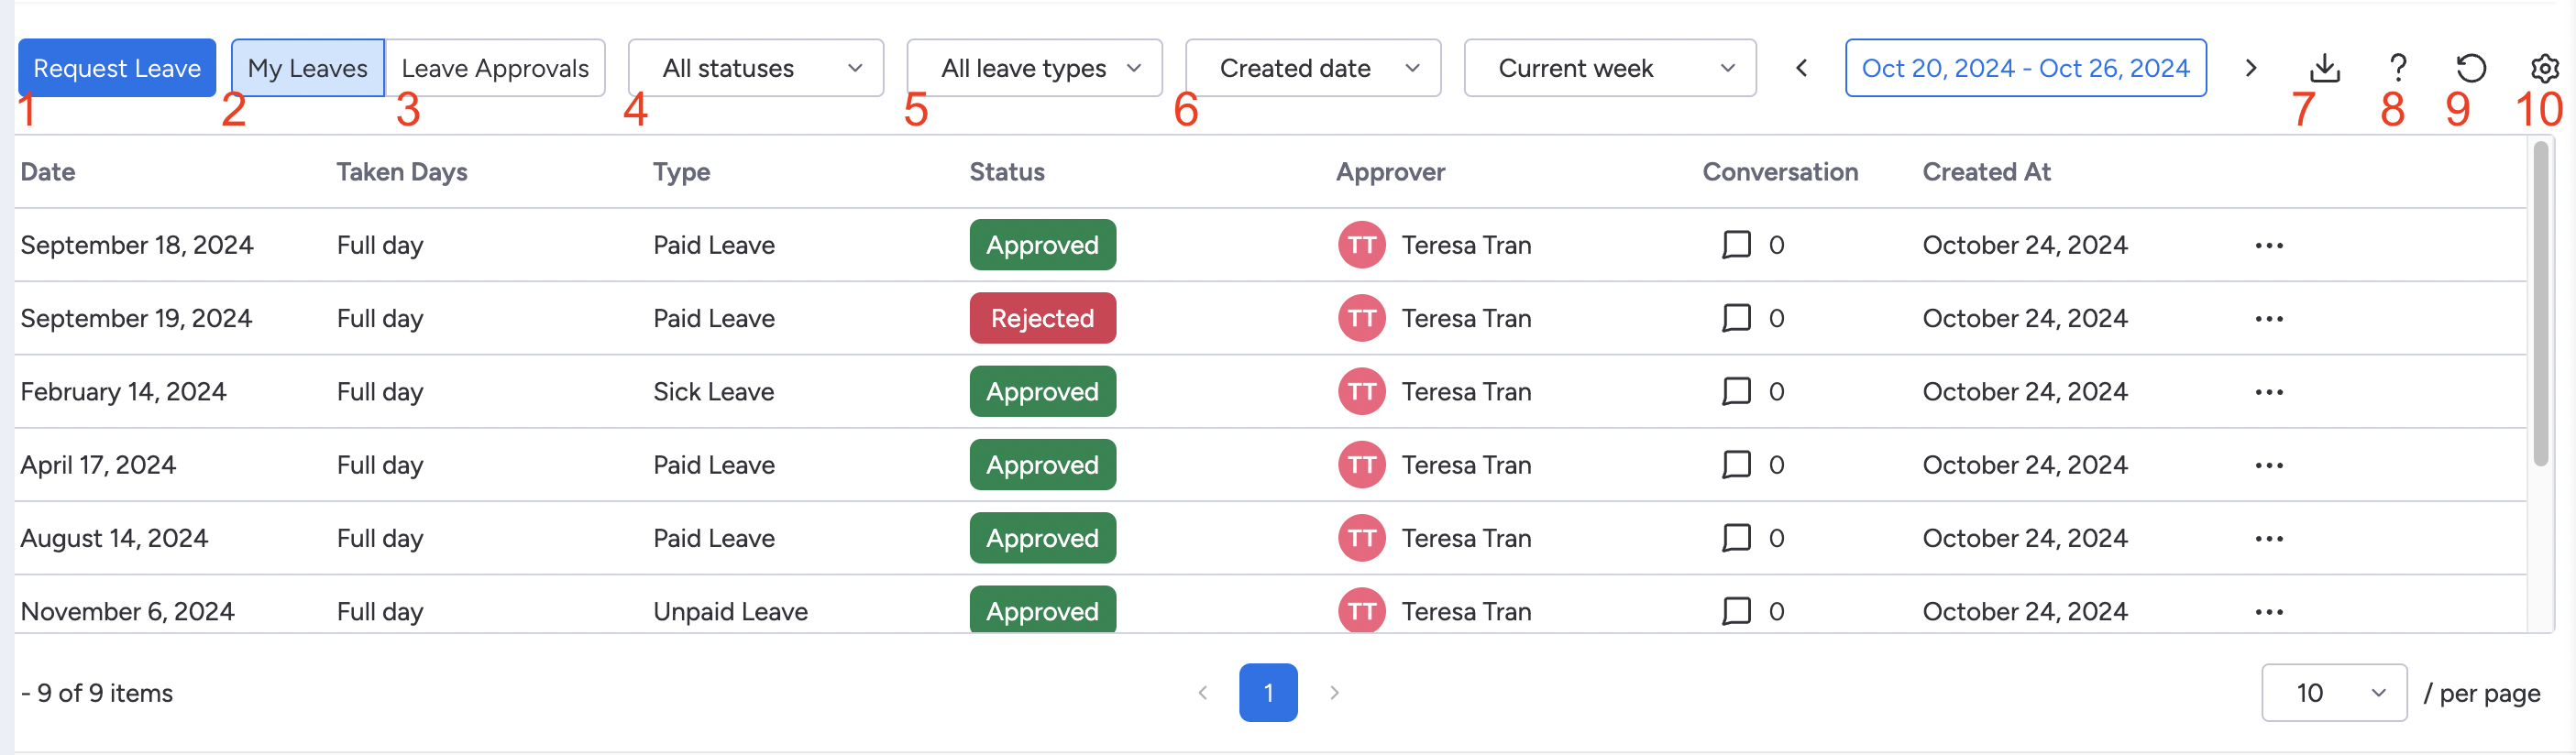Viewport: 2576px width, 755px height.
Task: Click the refresh reload icon
Action: coord(2470,68)
